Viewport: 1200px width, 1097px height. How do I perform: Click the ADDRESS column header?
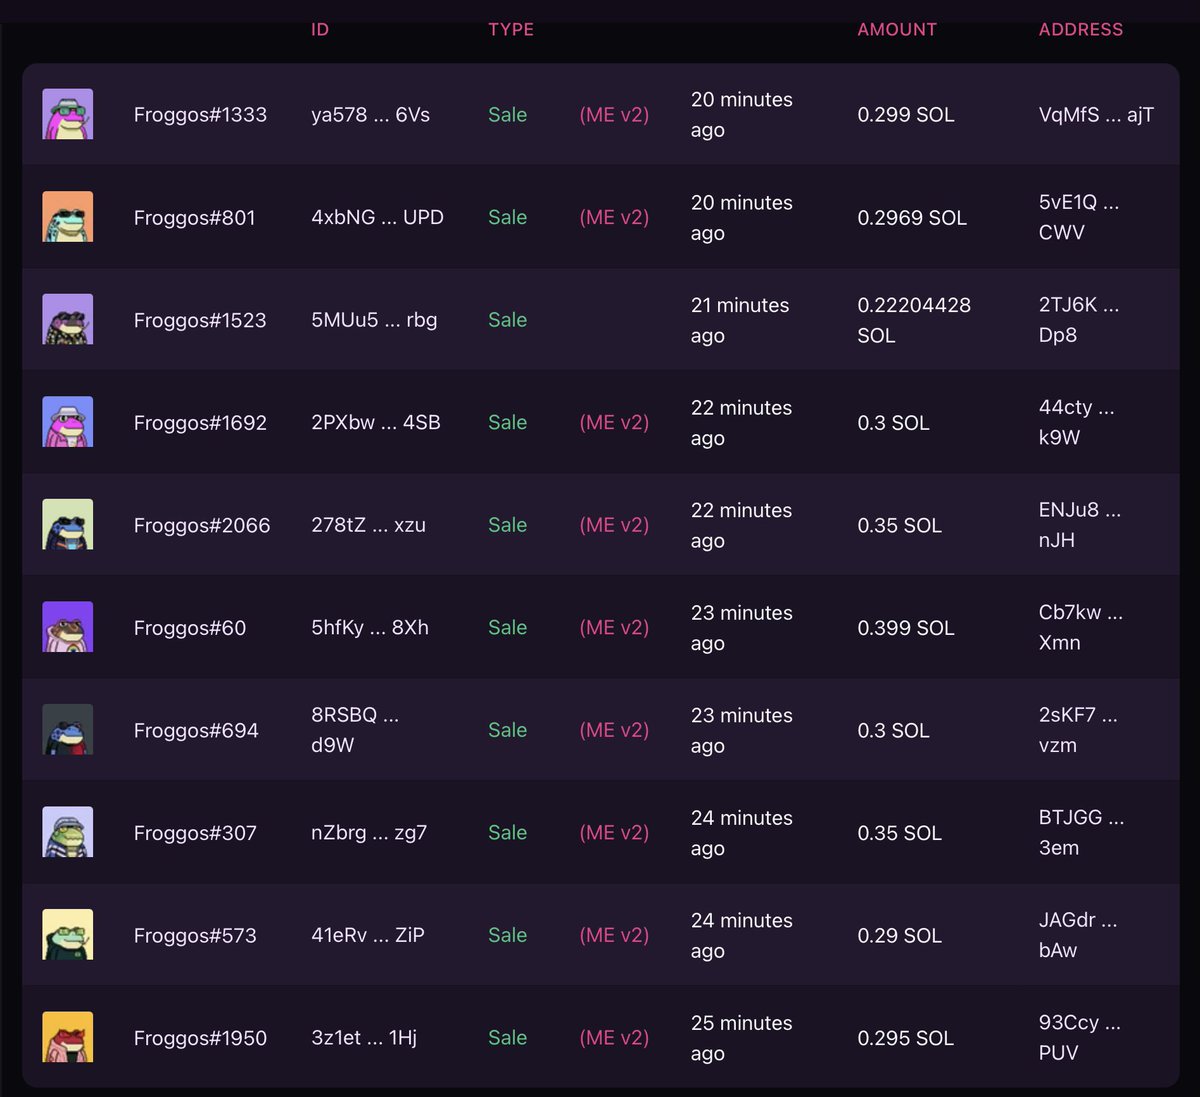1081,30
